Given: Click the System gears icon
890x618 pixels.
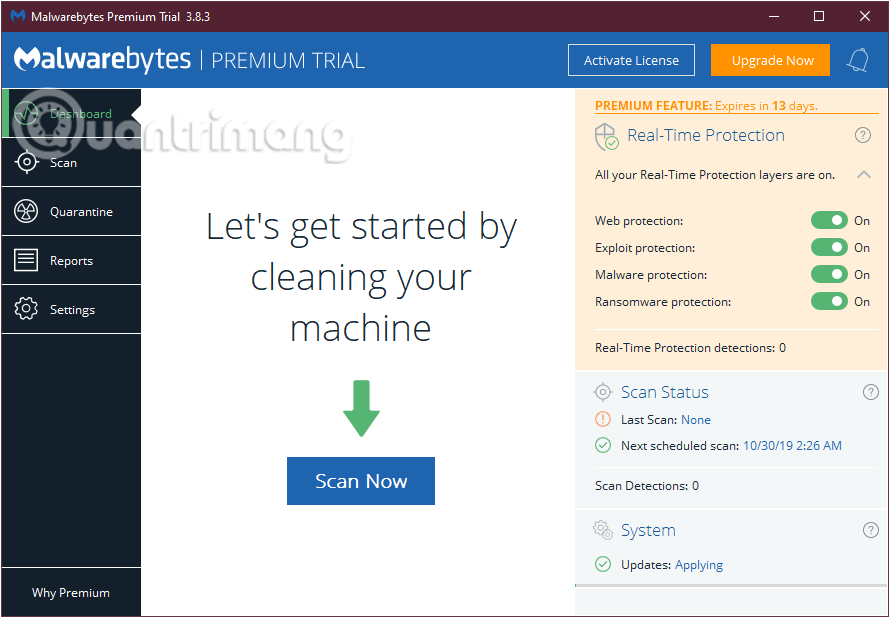Looking at the screenshot, I should coord(603,530).
